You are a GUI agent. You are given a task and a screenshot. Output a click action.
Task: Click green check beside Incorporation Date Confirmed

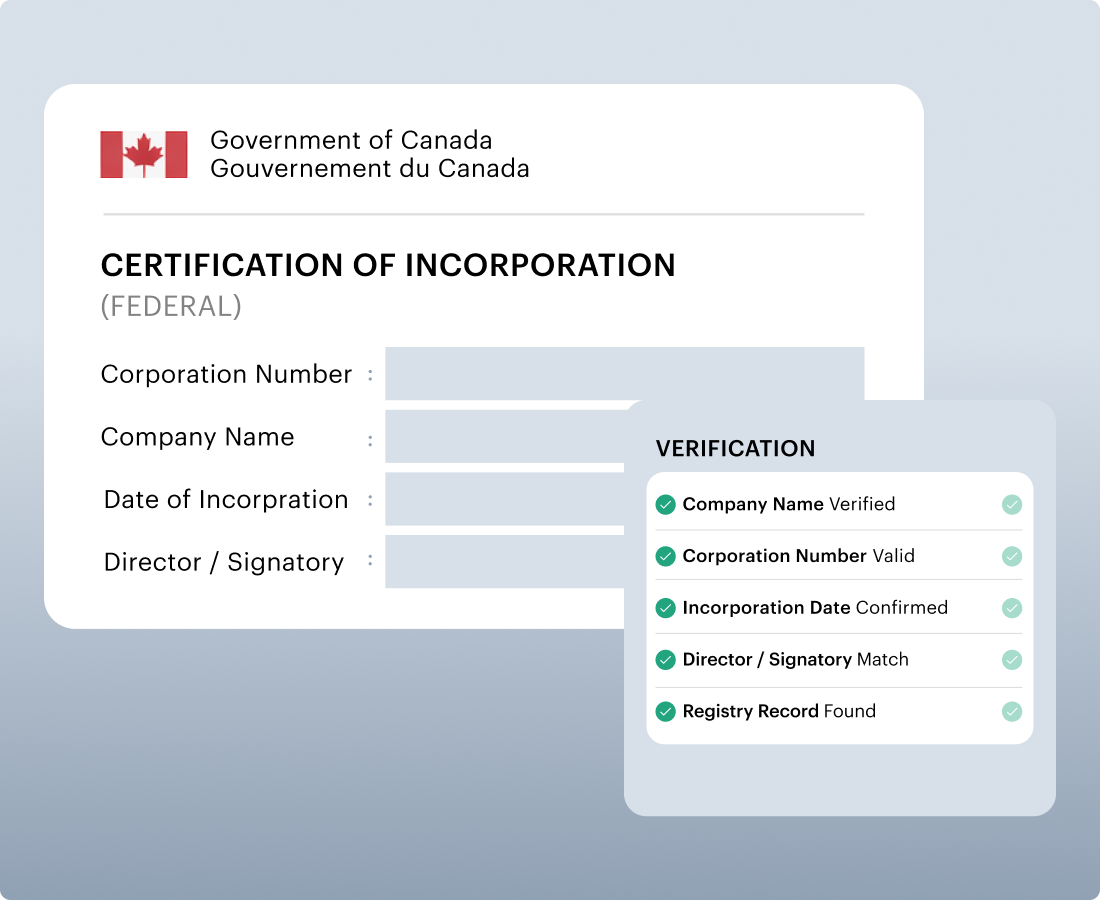(x=665, y=608)
